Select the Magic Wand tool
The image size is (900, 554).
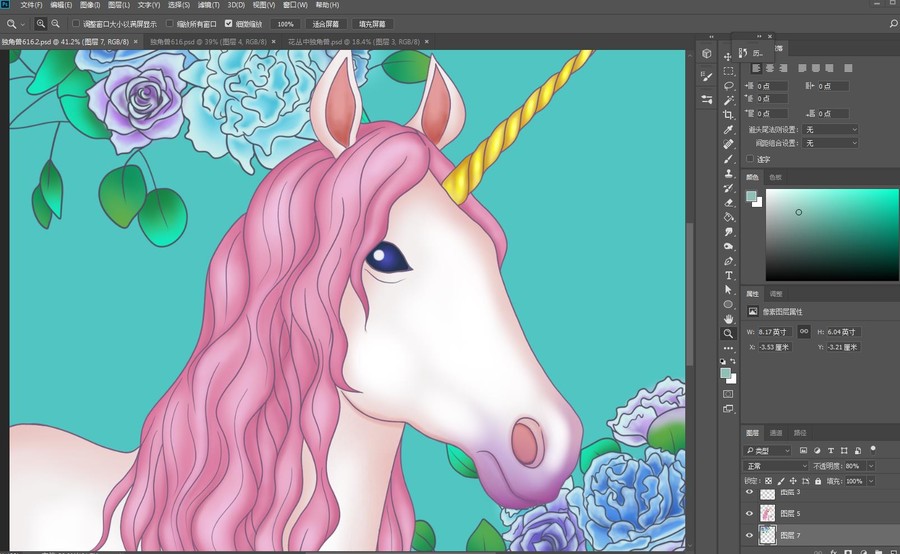[728, 100]
